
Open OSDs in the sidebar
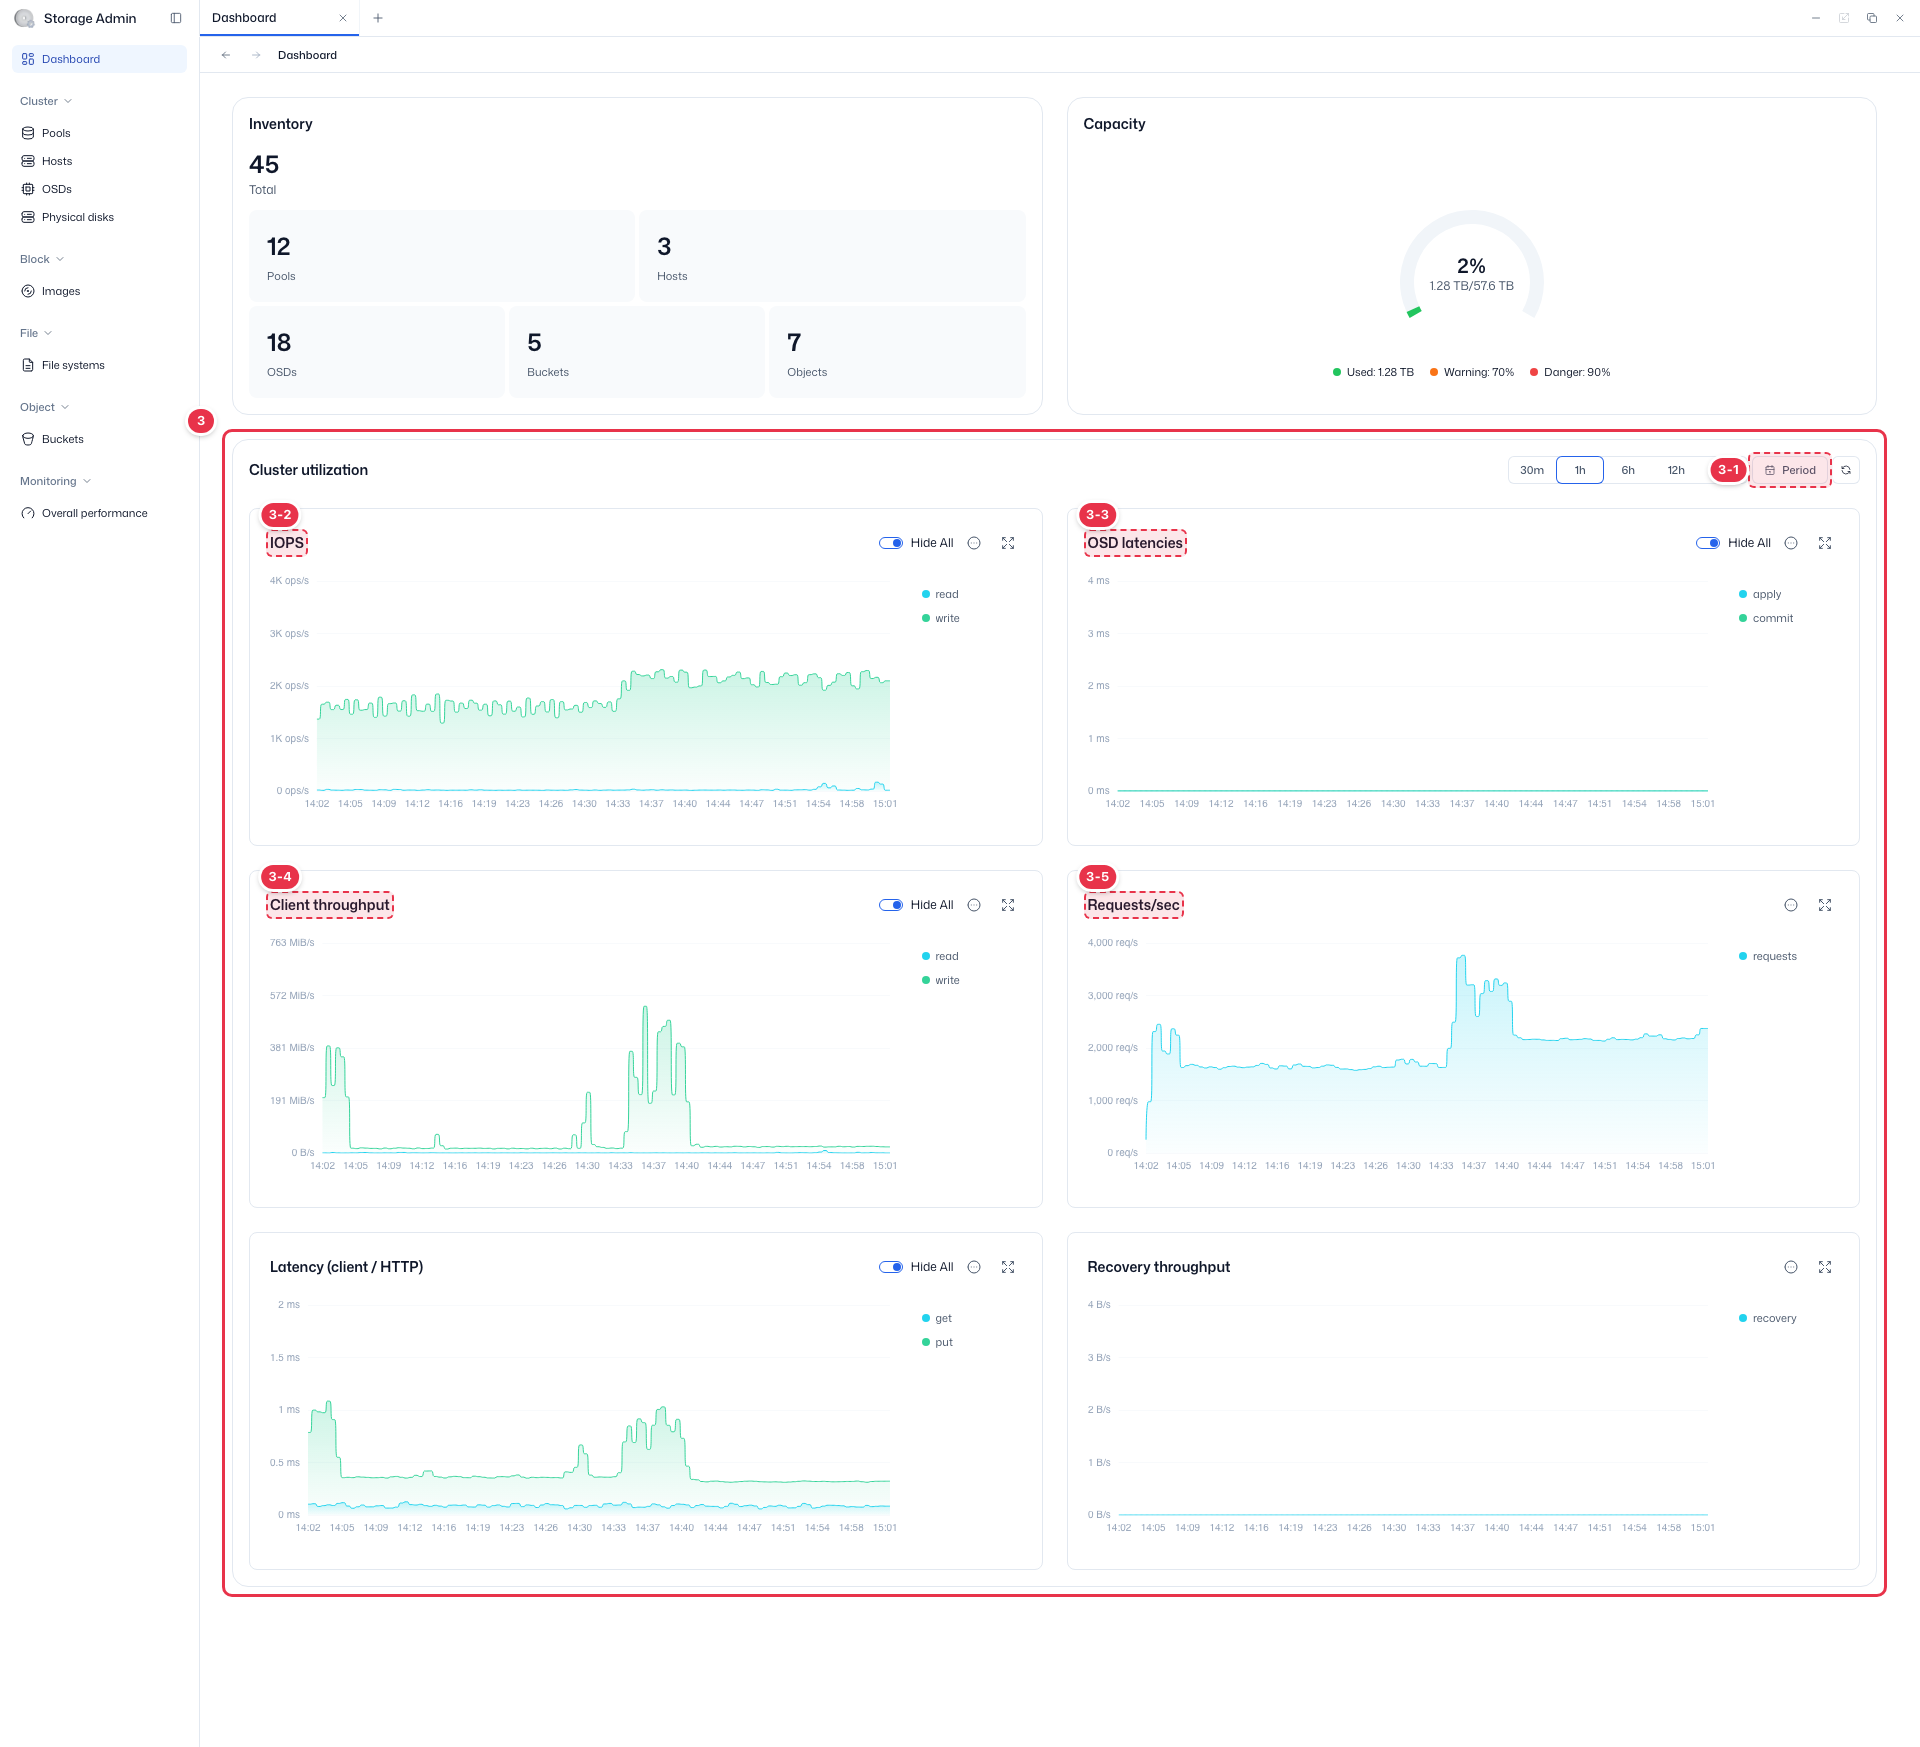99,189
